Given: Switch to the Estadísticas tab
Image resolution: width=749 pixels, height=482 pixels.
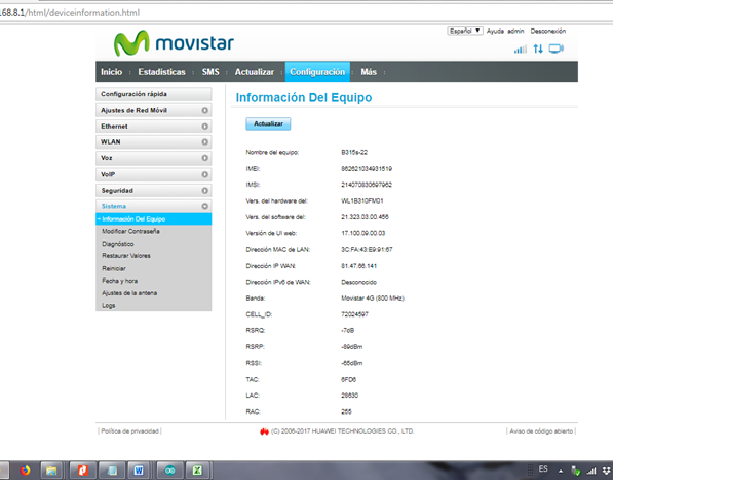Looking at the screenshot, I should click(x=162, y=72).
